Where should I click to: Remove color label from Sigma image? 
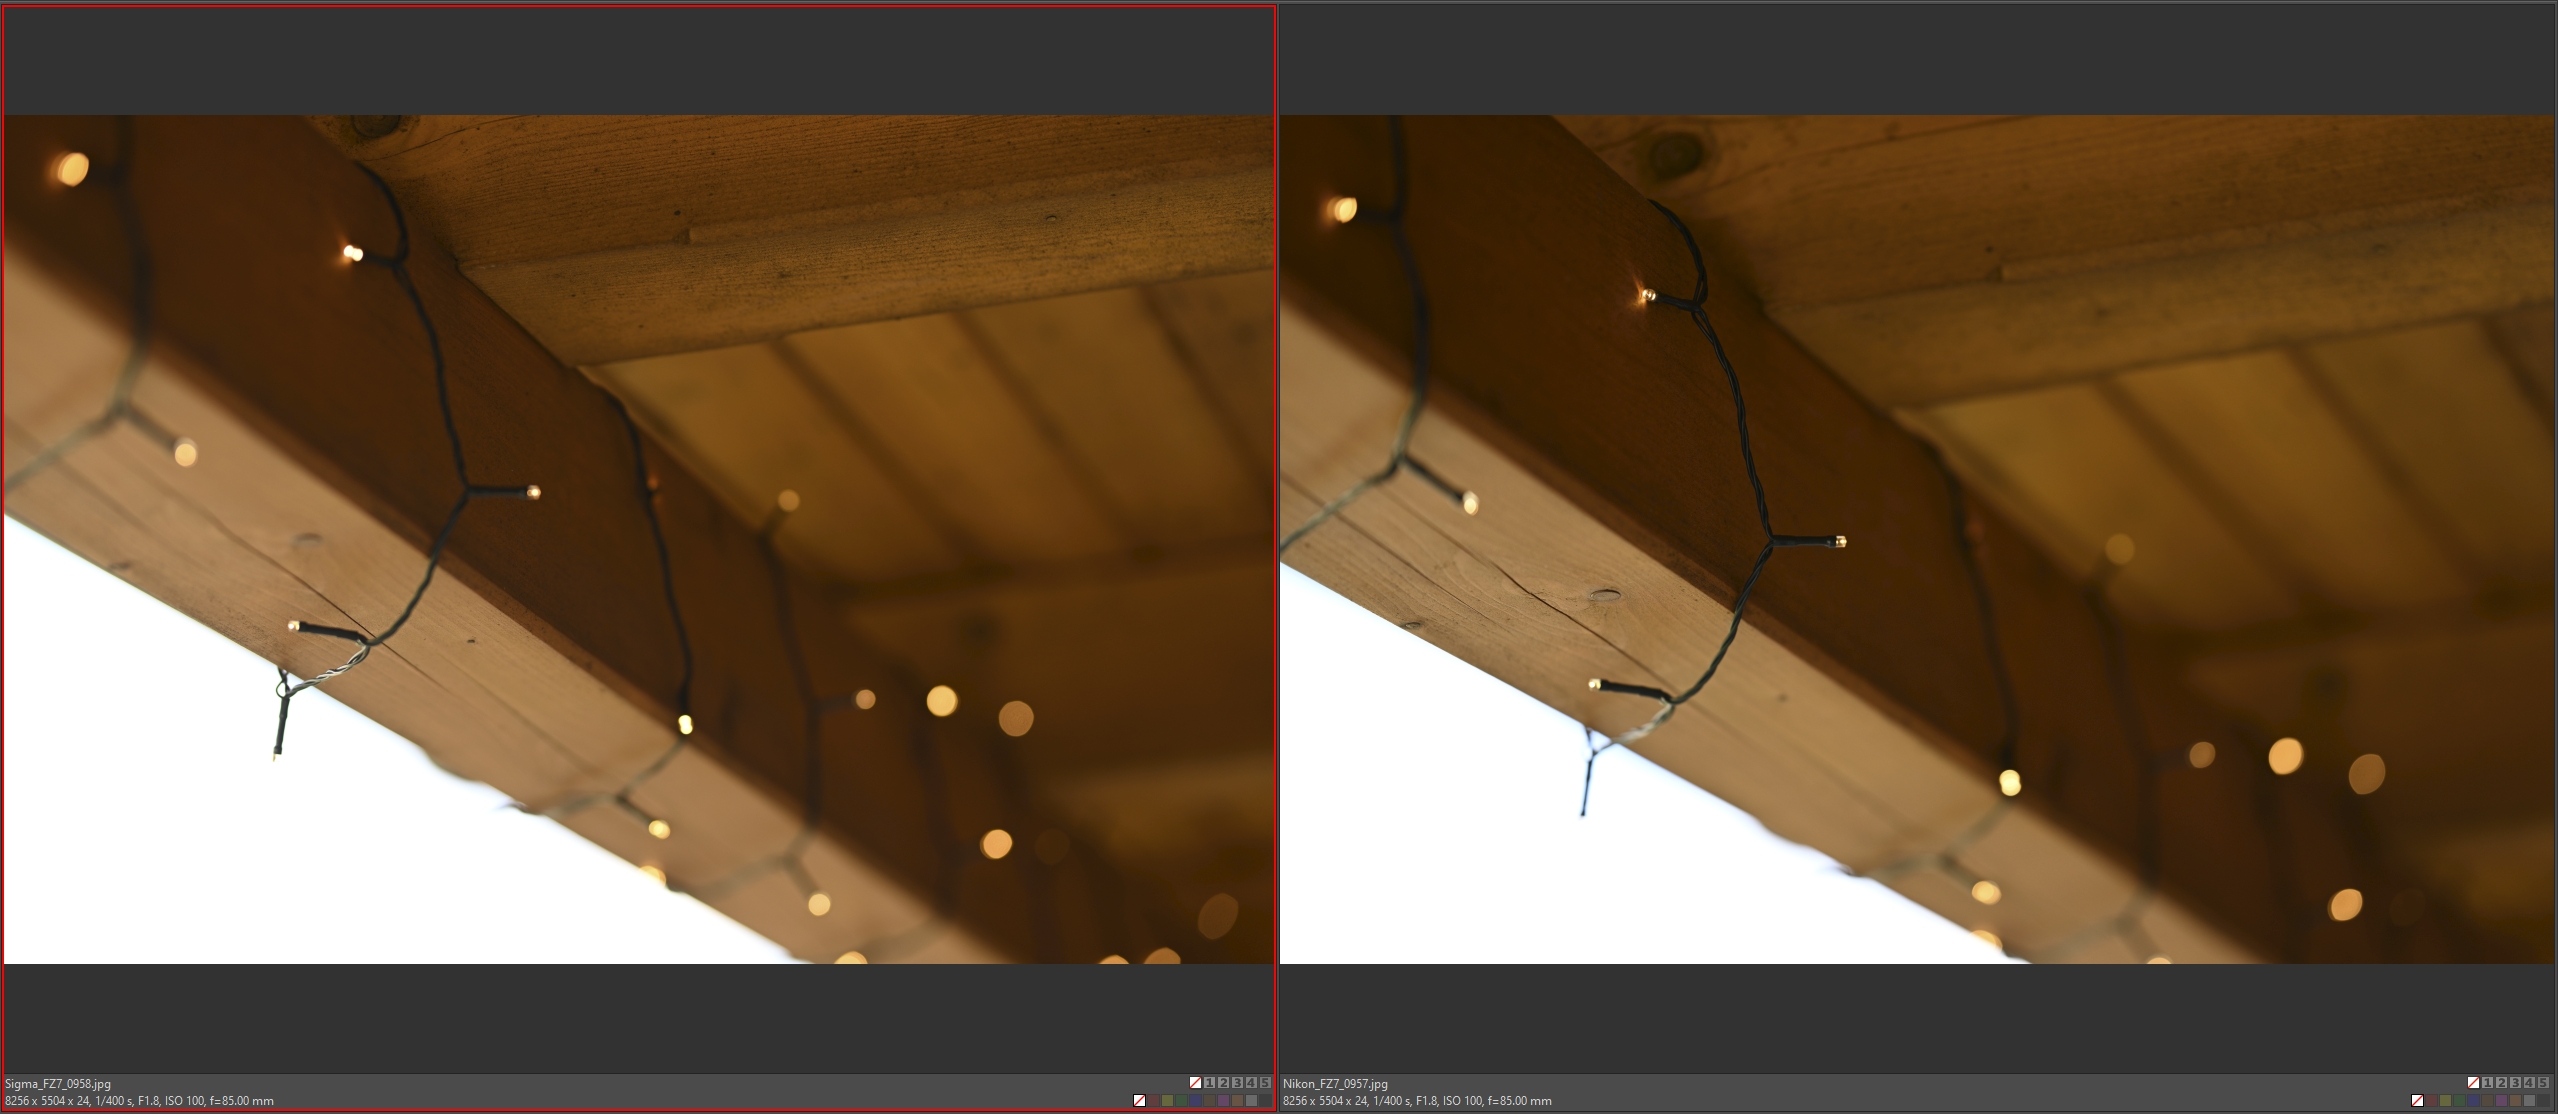pyautogui.click(x=1139, y=1100)
